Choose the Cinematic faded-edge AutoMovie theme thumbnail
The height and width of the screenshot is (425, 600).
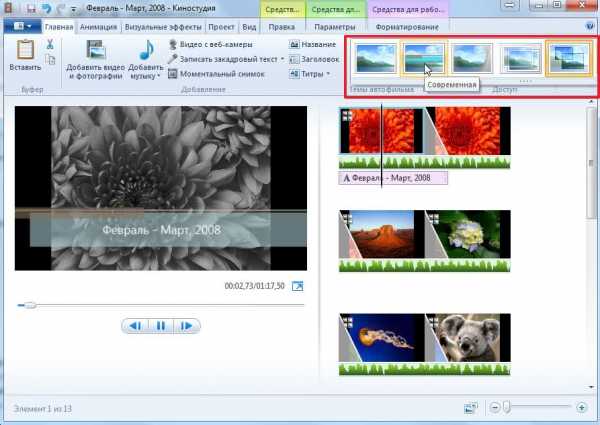tap(471, 58)
